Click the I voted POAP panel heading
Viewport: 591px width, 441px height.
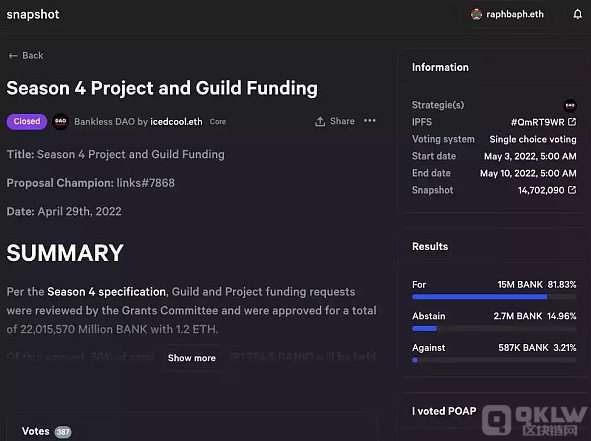[x=444, y=411]
